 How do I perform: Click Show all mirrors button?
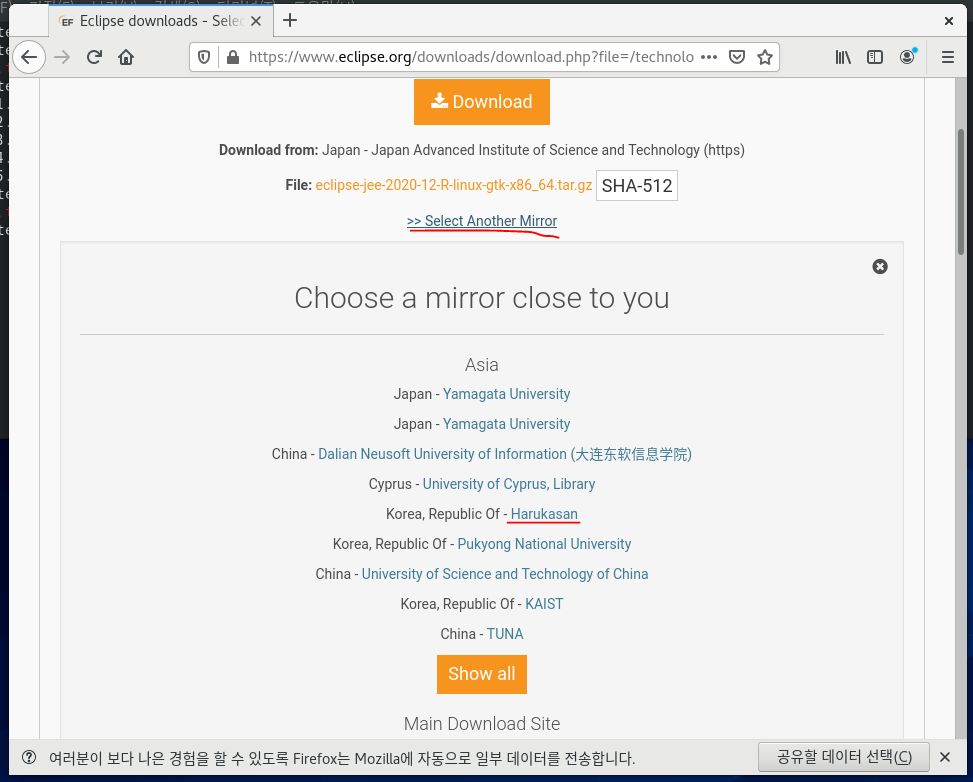[x=482, y=674]
